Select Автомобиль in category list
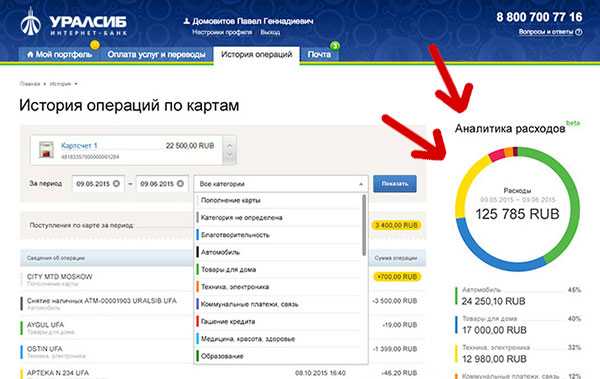The image size is (600, 379). click(278, 252)
